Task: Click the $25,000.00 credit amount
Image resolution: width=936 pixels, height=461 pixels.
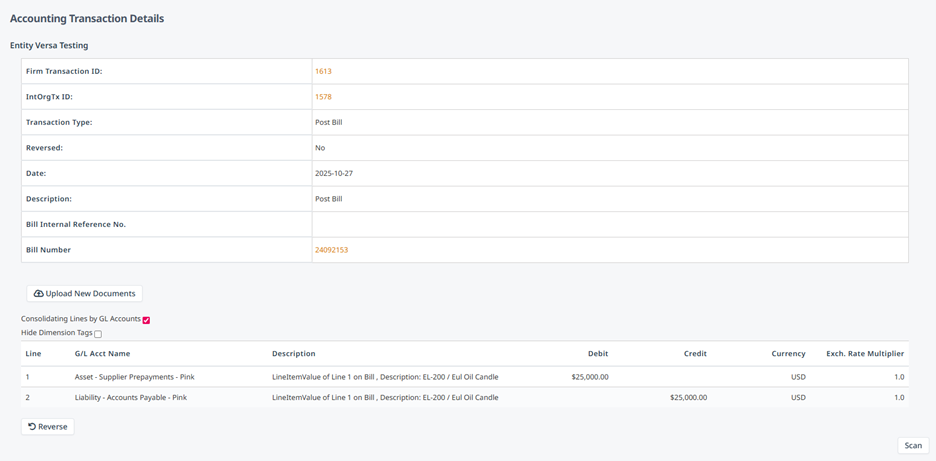Action: (x=689, y=398)
